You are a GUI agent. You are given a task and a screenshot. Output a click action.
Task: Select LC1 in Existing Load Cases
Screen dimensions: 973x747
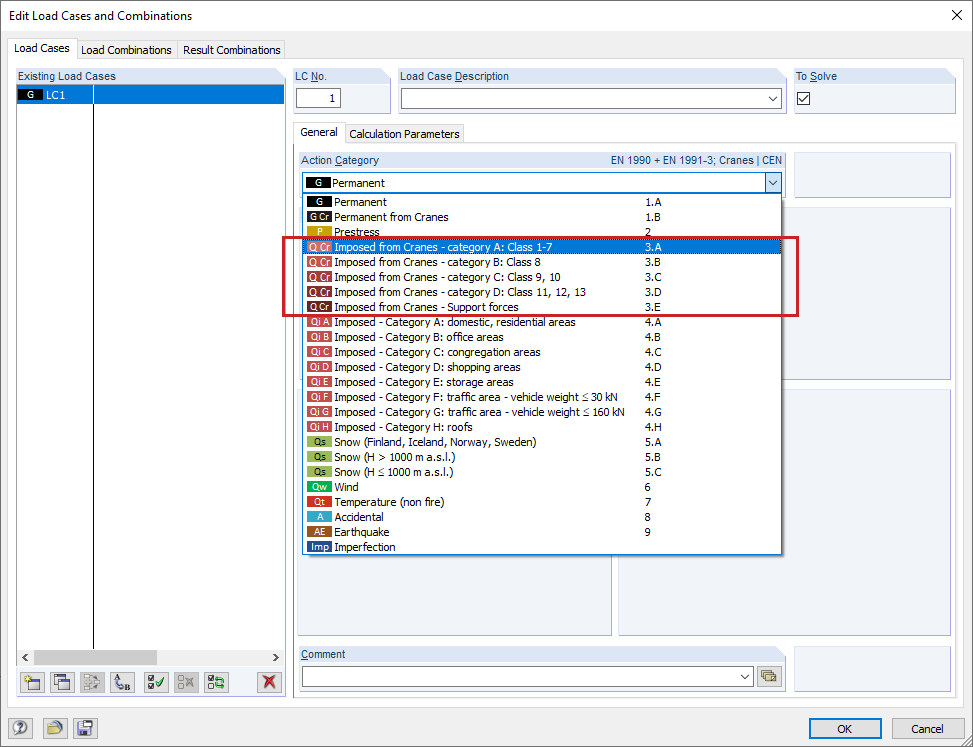click(150, 95)
